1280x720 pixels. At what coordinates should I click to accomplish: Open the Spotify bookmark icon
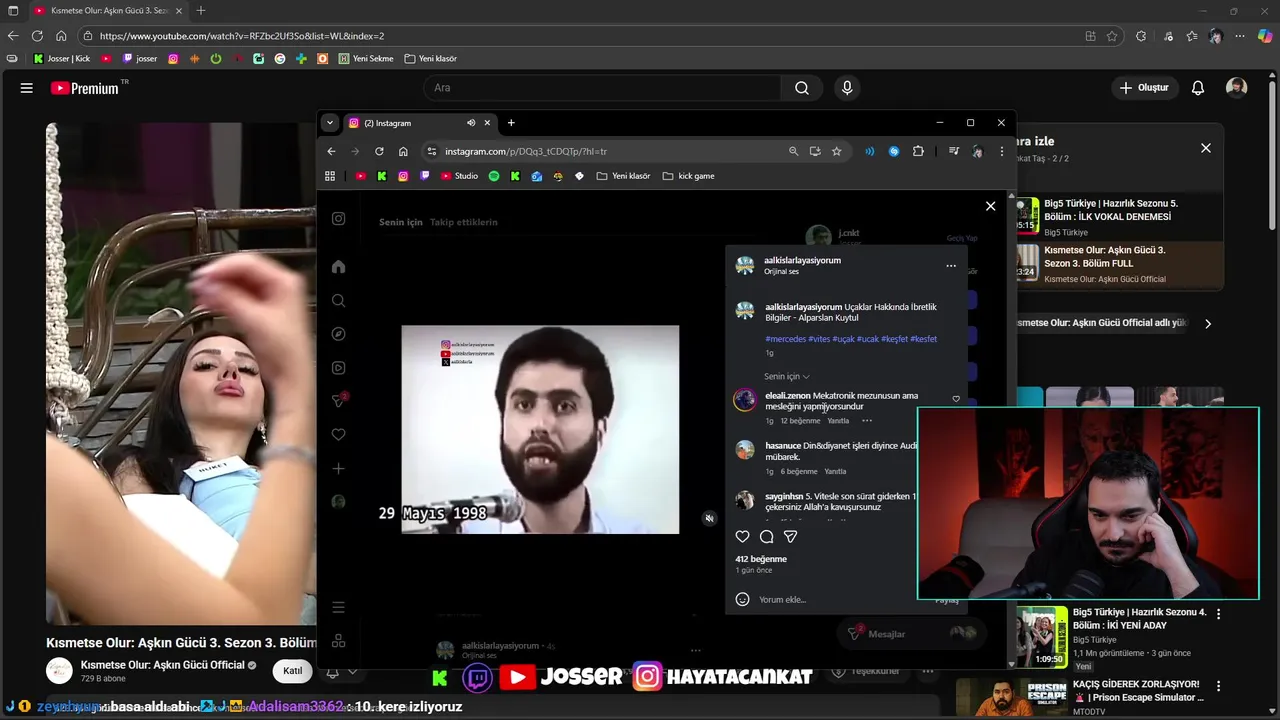pyautogui.click(x=494, y=176)
